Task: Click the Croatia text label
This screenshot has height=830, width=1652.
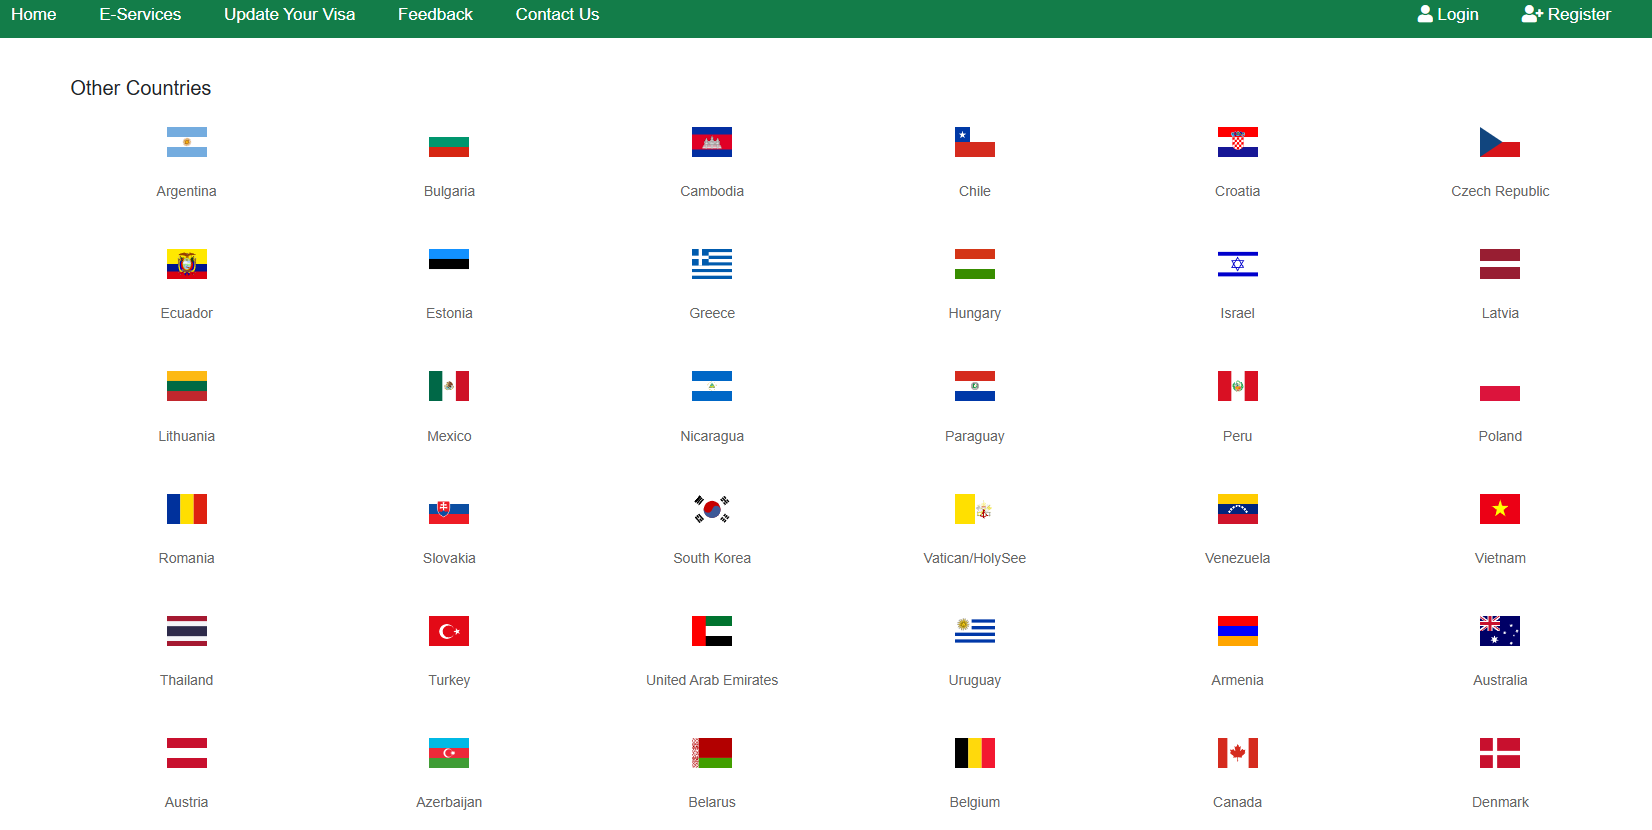Action: tap(1238, 191)
